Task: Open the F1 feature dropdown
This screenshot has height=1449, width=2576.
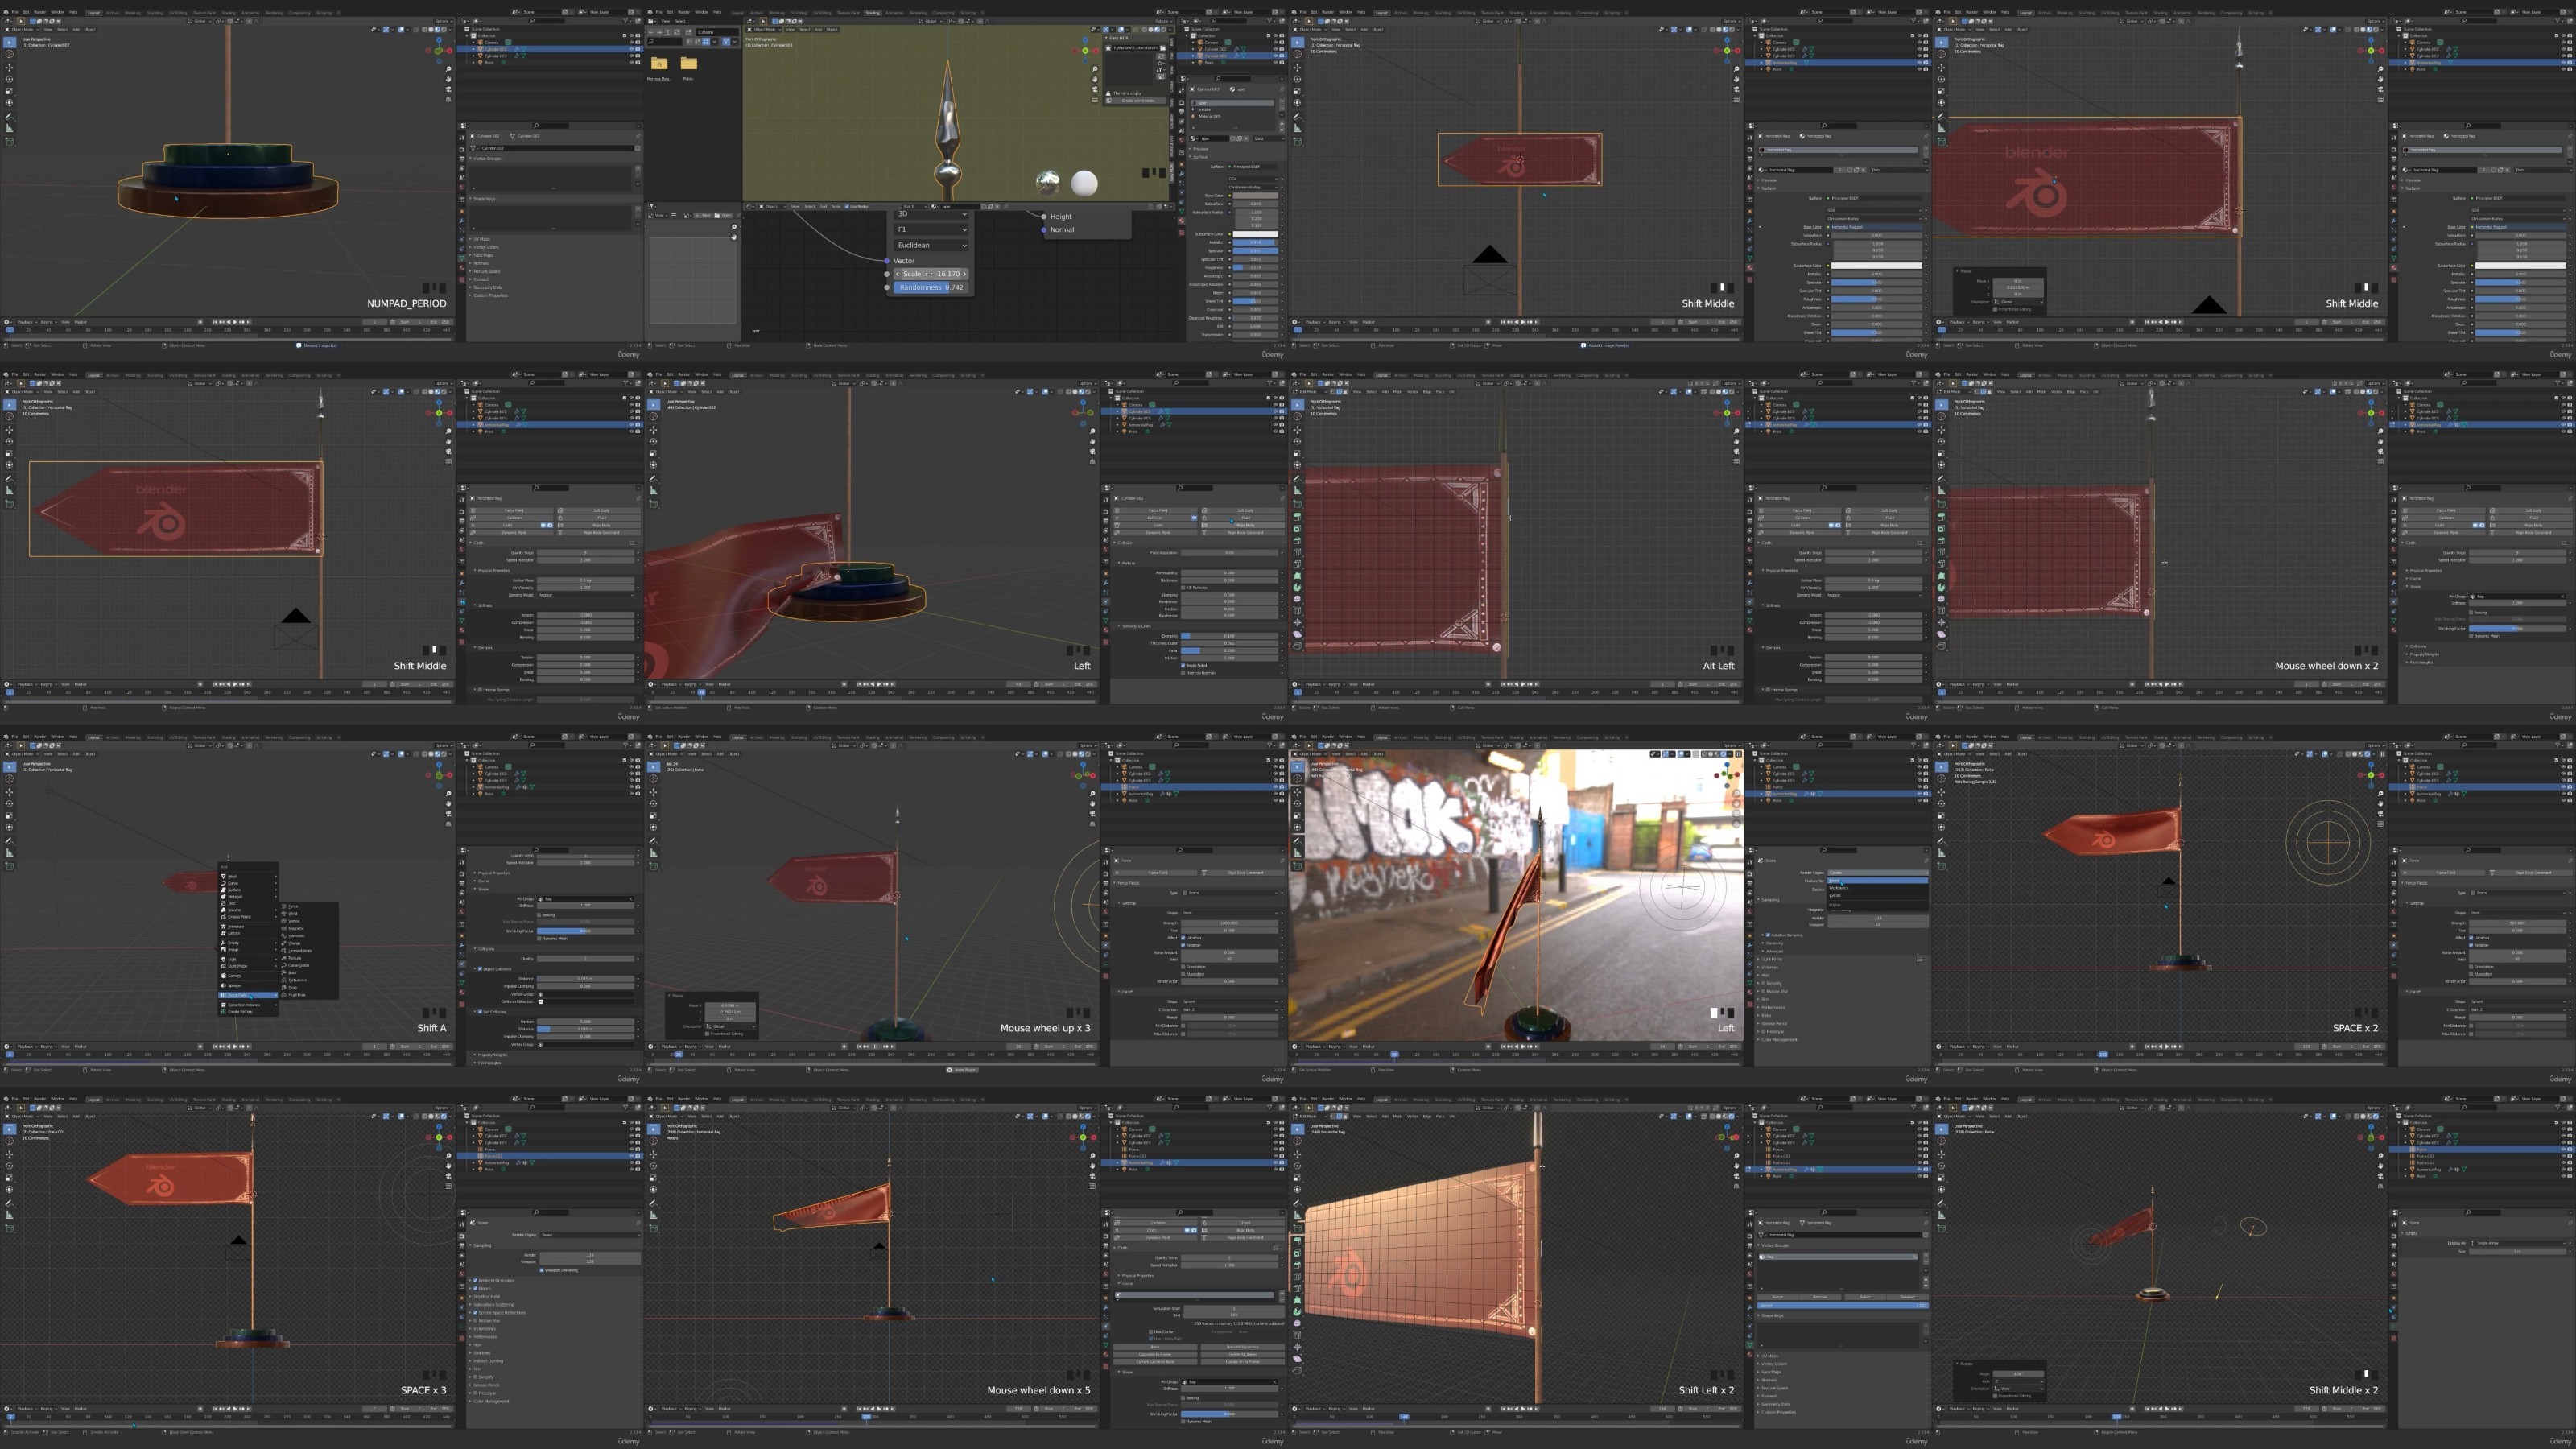Action: pos(931,229)
